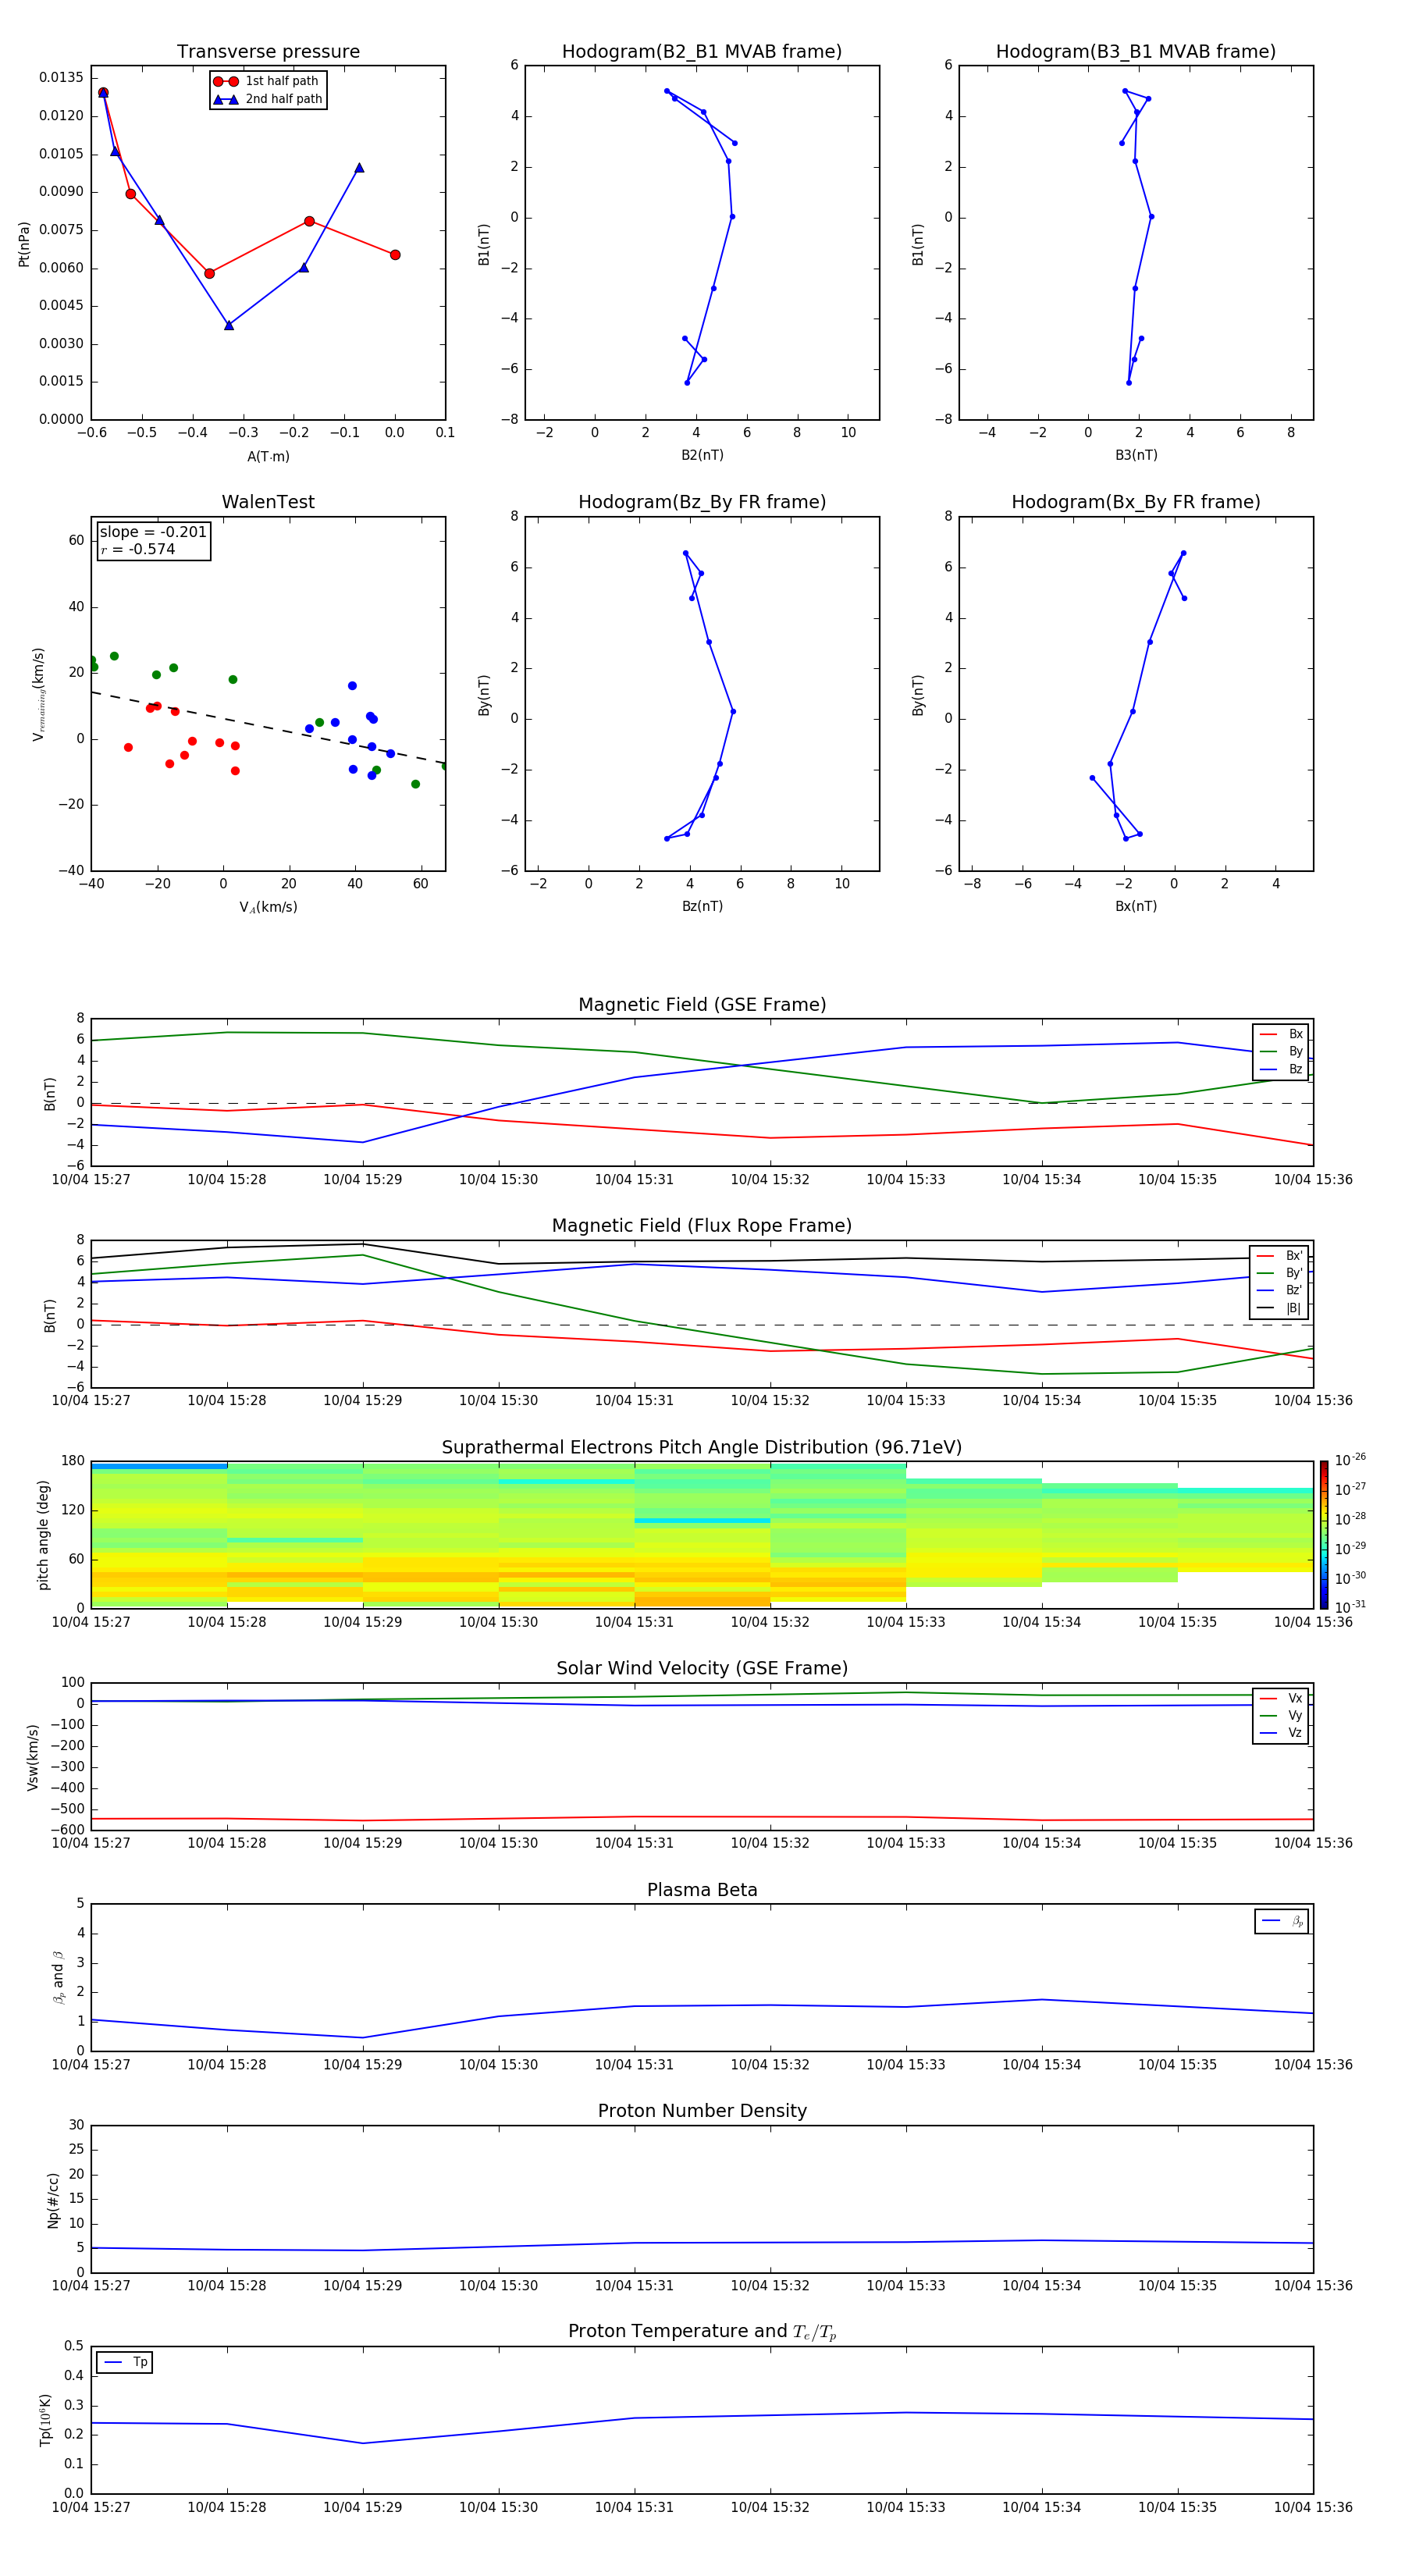Click the pitch angle distribution colorbar

(1324, 1535)
